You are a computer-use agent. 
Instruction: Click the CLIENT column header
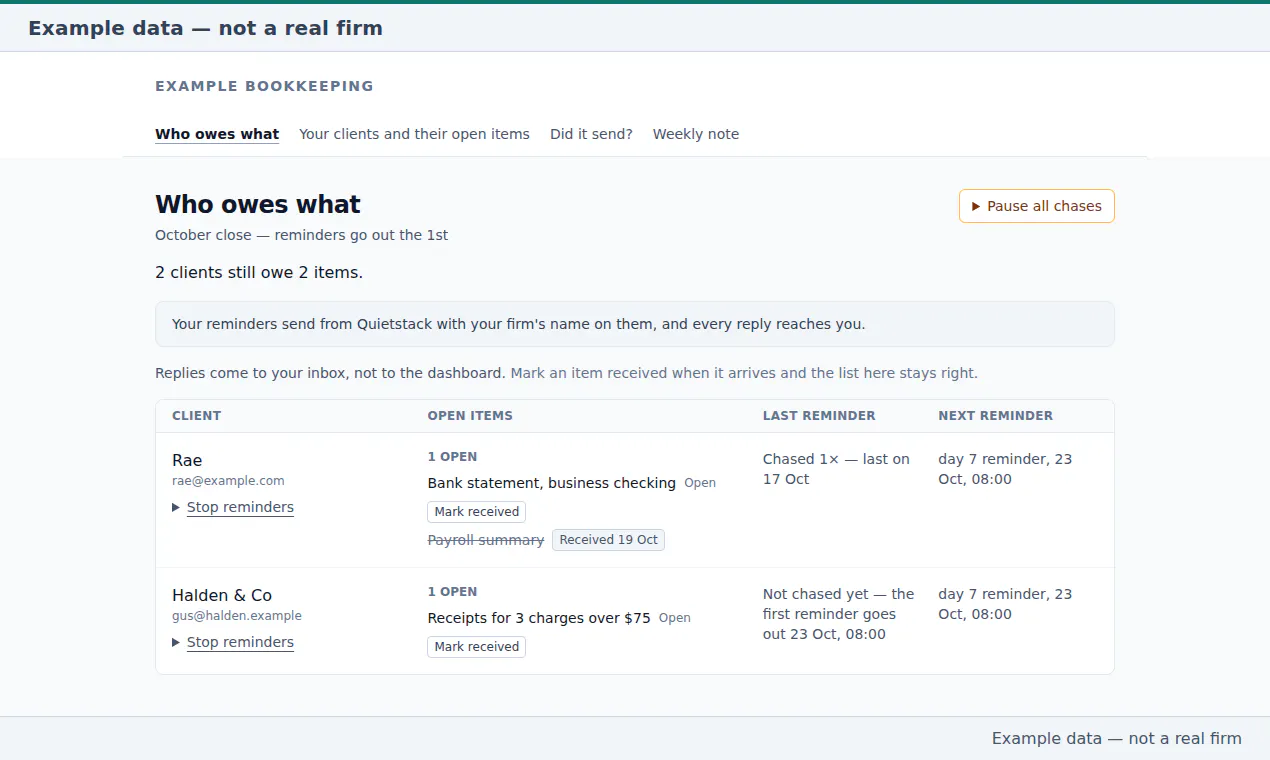197,416
